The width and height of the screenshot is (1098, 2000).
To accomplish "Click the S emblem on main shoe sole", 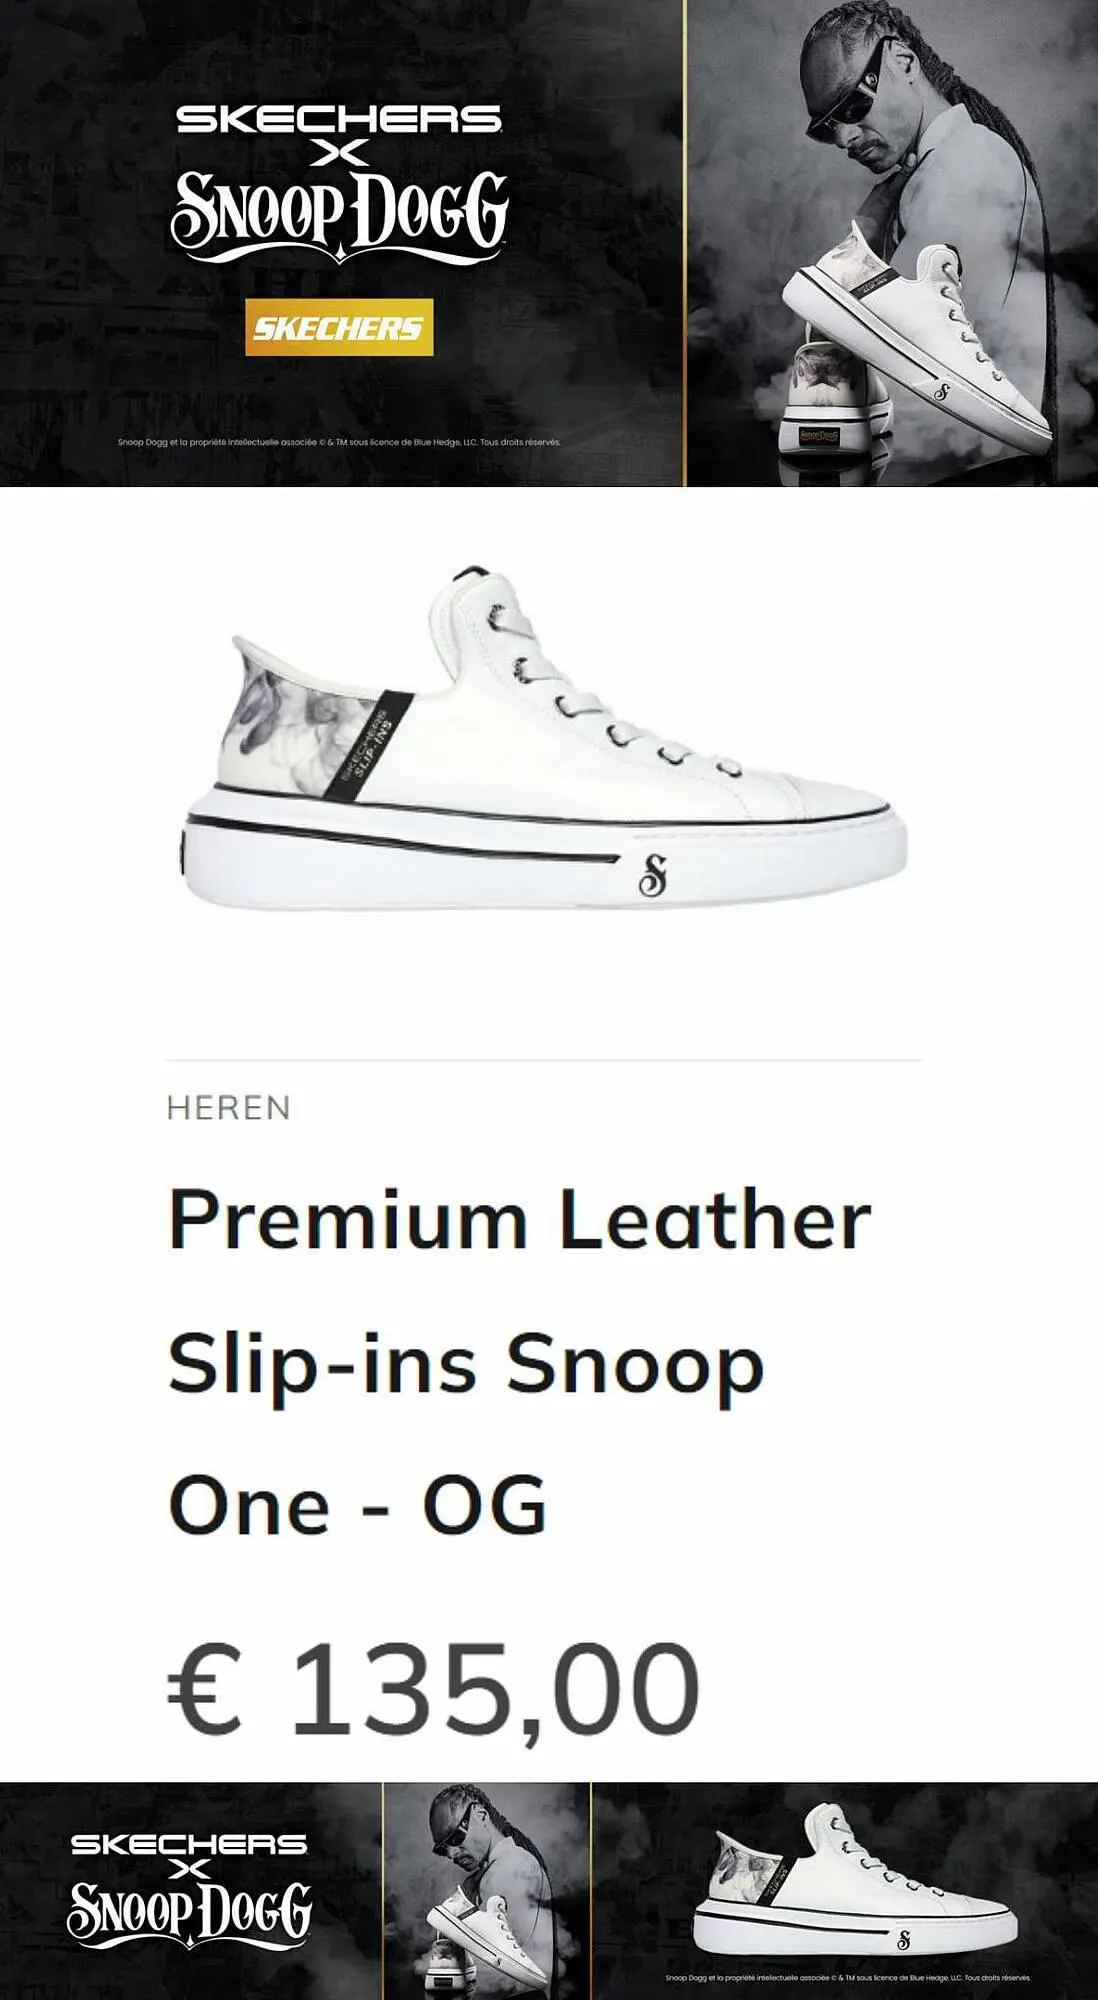I will (652, 875).
